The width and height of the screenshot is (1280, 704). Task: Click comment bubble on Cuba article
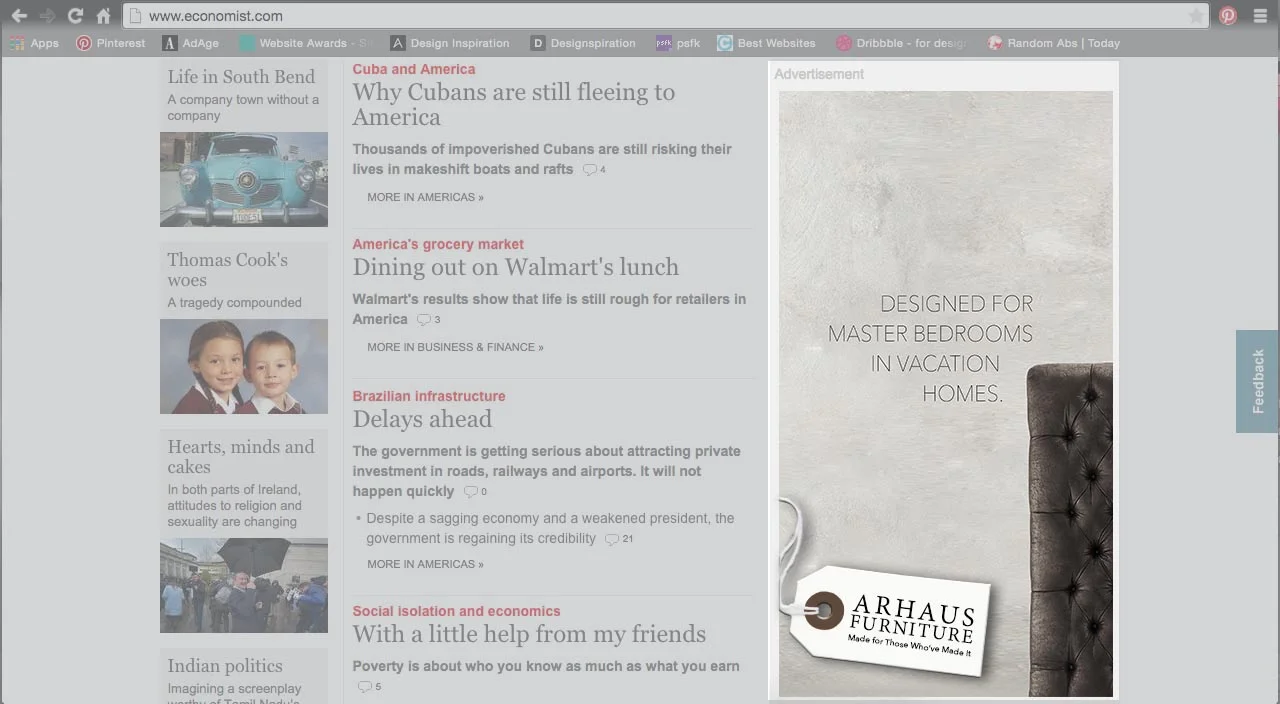[x=590, y=170]
